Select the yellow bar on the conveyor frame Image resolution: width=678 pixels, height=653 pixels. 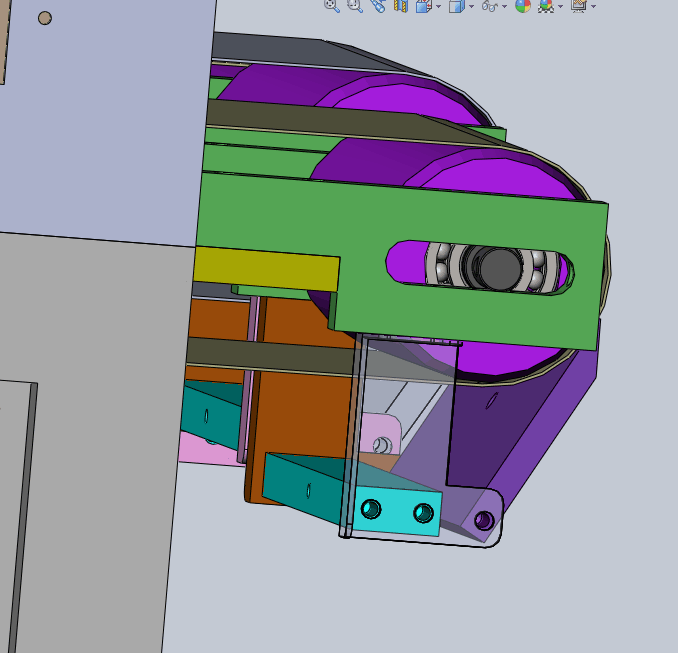coord(265,268)
